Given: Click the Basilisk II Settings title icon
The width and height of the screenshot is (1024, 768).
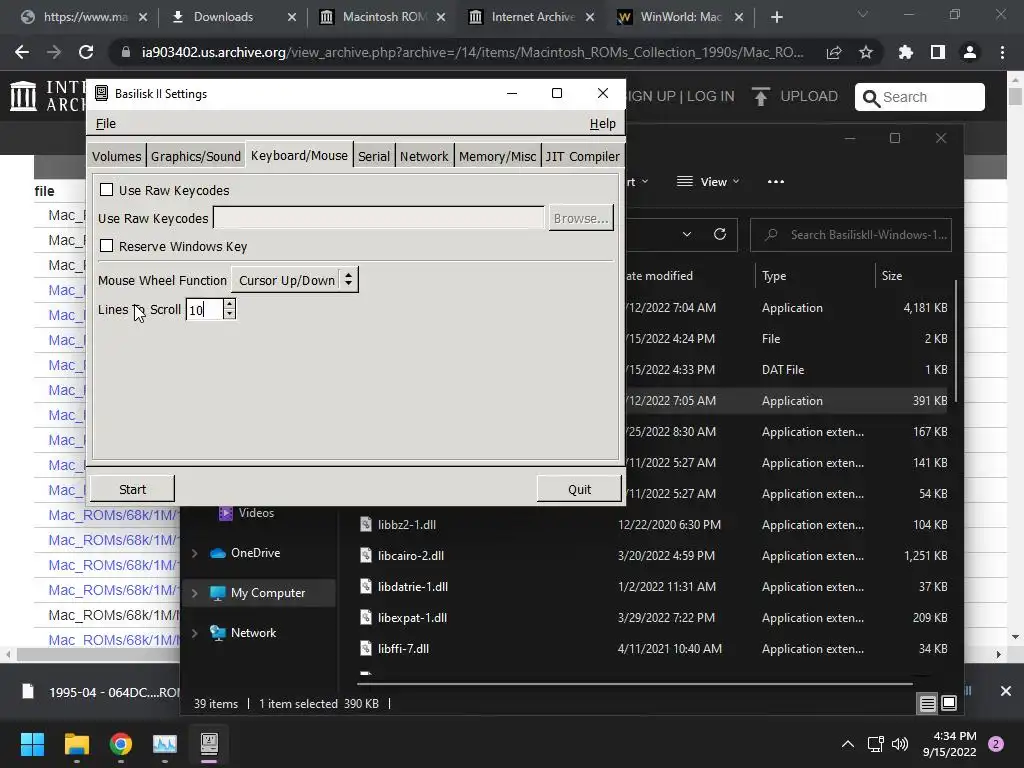Looking at the screenshot, I should 101,93.
